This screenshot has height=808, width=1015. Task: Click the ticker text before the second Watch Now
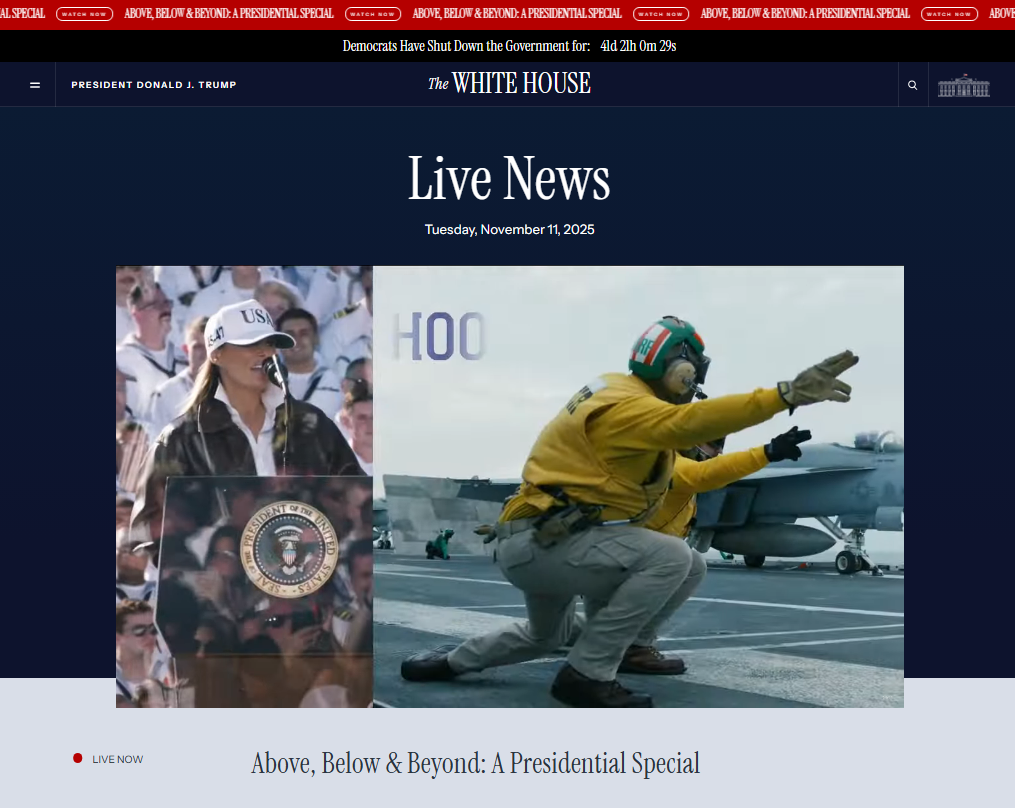tap(229, 14)
